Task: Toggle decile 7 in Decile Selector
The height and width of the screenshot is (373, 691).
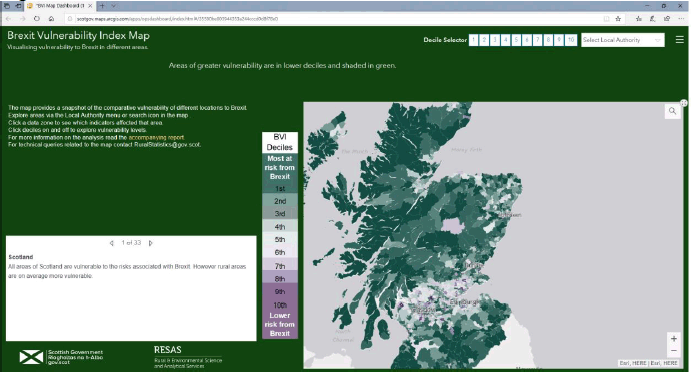Action: tap(538, 40)
